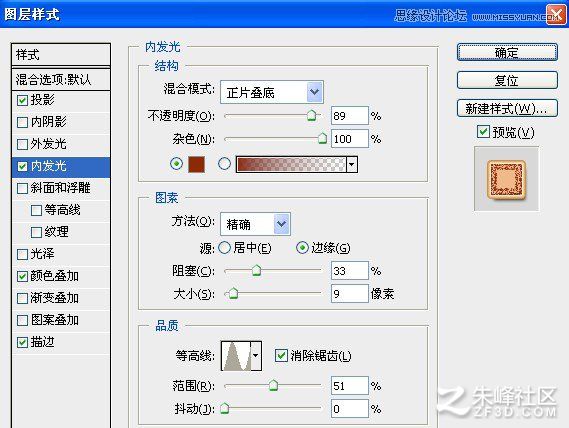The image size is (569, 428).
Task: Open 混合选项:默认 entry
Action: coord(61,79)
